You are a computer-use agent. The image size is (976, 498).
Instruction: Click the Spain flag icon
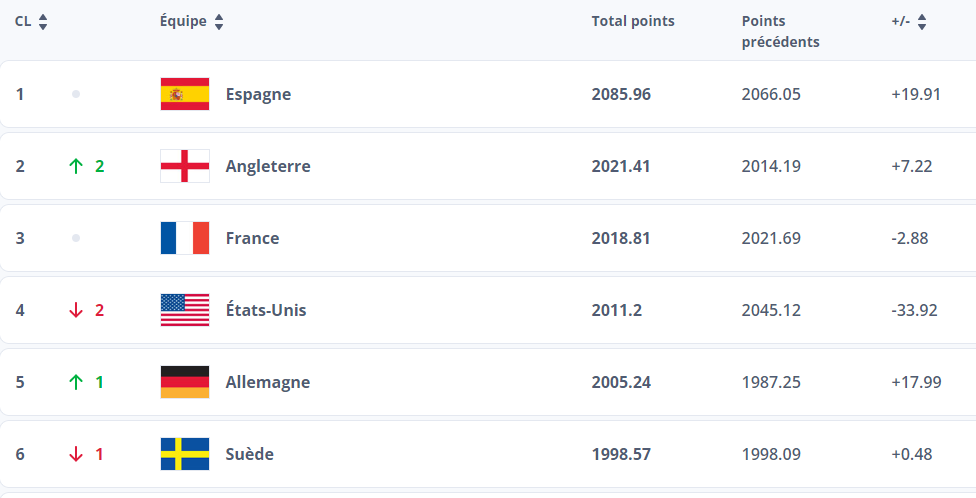coord(185,94)
